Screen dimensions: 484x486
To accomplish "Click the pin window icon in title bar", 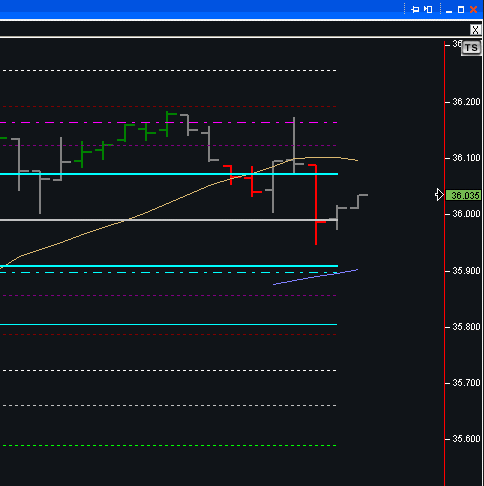I will click(415, 10).
